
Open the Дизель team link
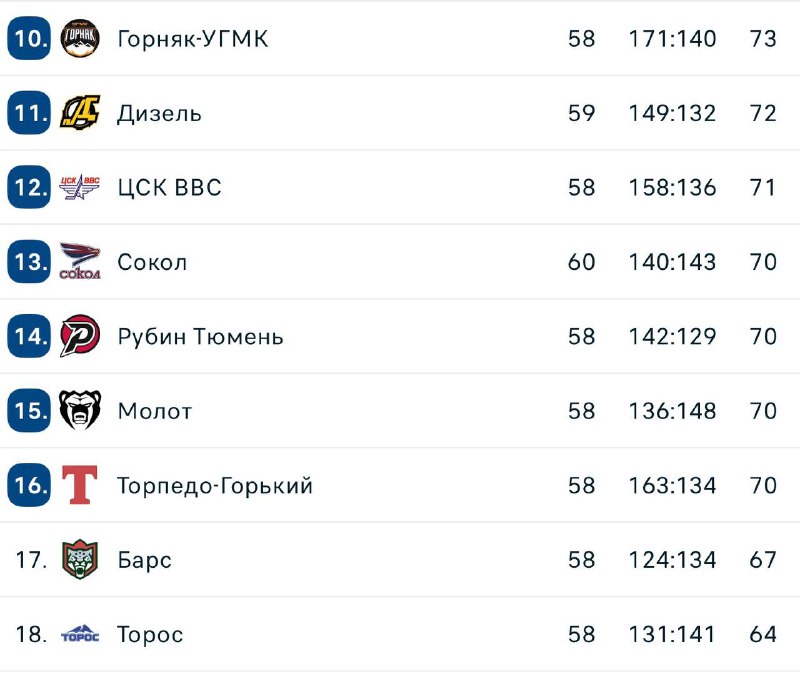click(x=159, y=113)
